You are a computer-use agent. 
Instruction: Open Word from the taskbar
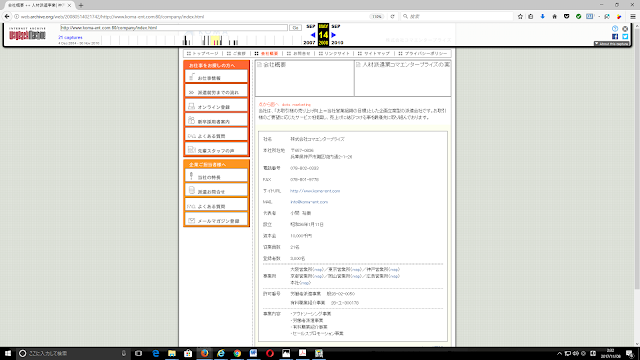(x=253, y=353)
